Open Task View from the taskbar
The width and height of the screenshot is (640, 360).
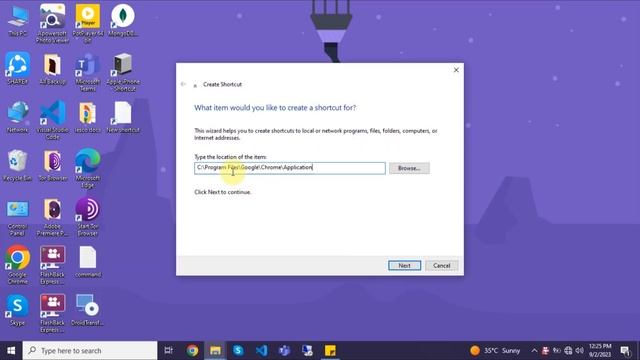[168, 350]
